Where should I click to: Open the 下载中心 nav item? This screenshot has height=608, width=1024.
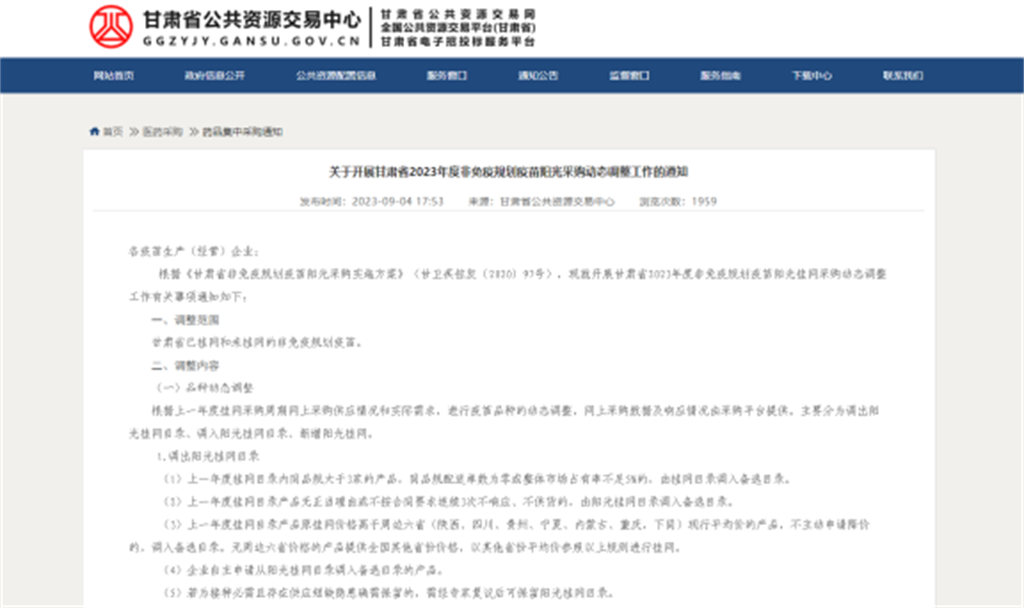tap(812, 76)
